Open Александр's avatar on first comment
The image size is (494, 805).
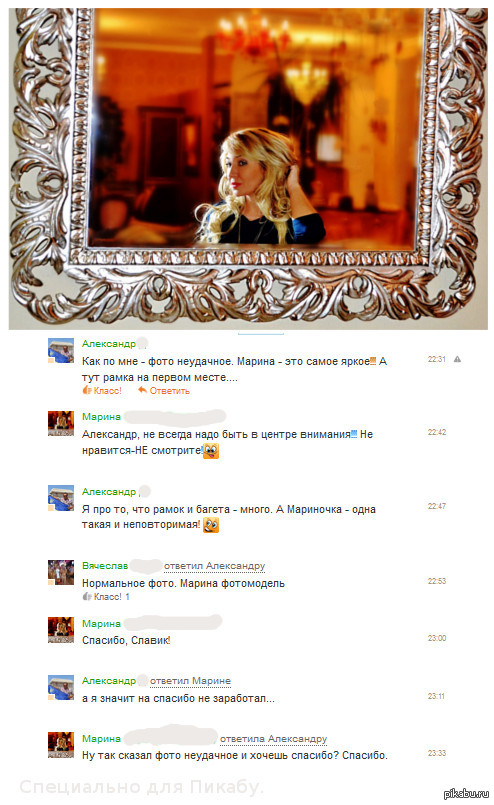point(61,351)
